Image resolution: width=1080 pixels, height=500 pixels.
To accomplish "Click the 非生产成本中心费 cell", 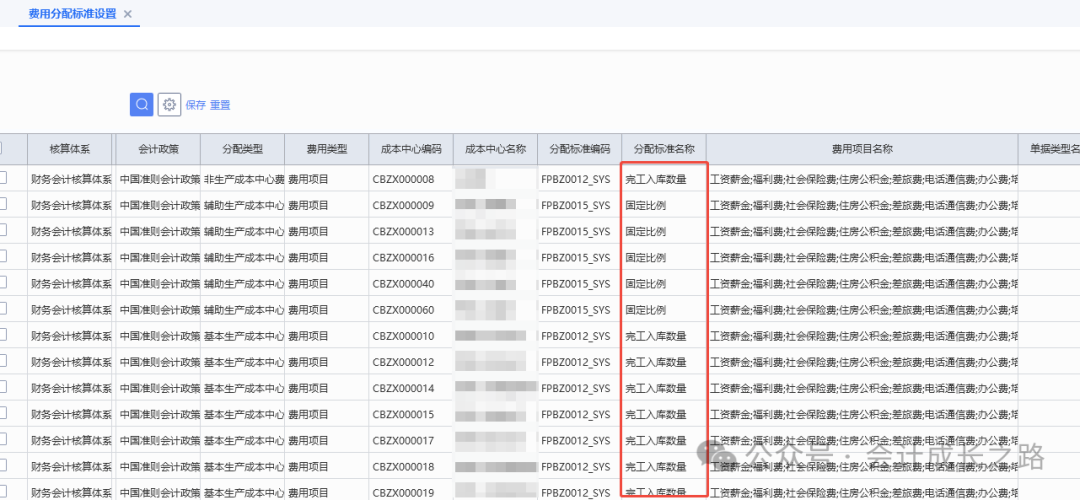I will (x=243, y=179).
